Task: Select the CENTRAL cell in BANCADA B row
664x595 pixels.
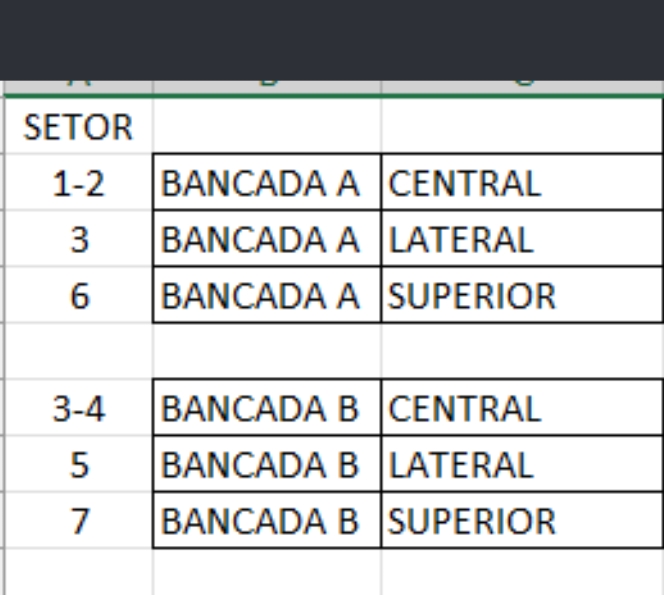Action: tap(523, 407)
